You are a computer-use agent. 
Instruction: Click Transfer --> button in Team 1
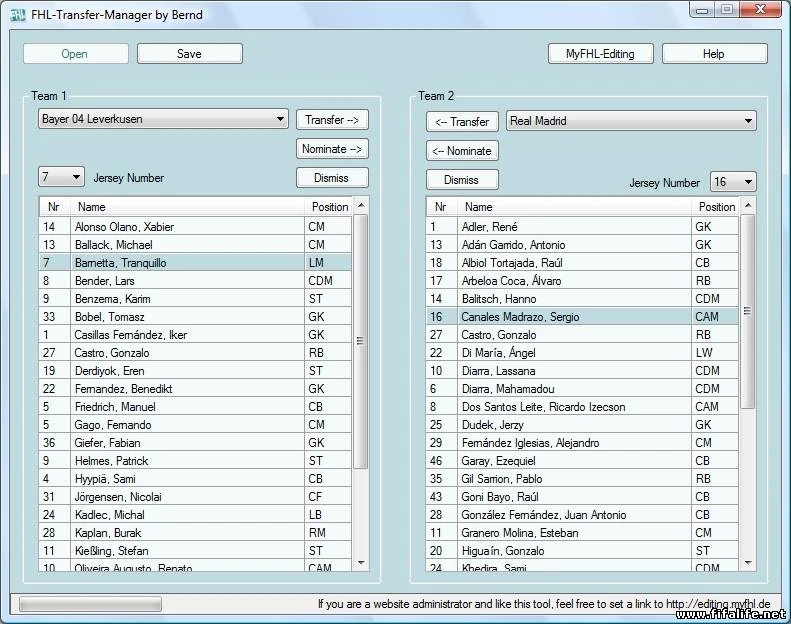point(332,120)
